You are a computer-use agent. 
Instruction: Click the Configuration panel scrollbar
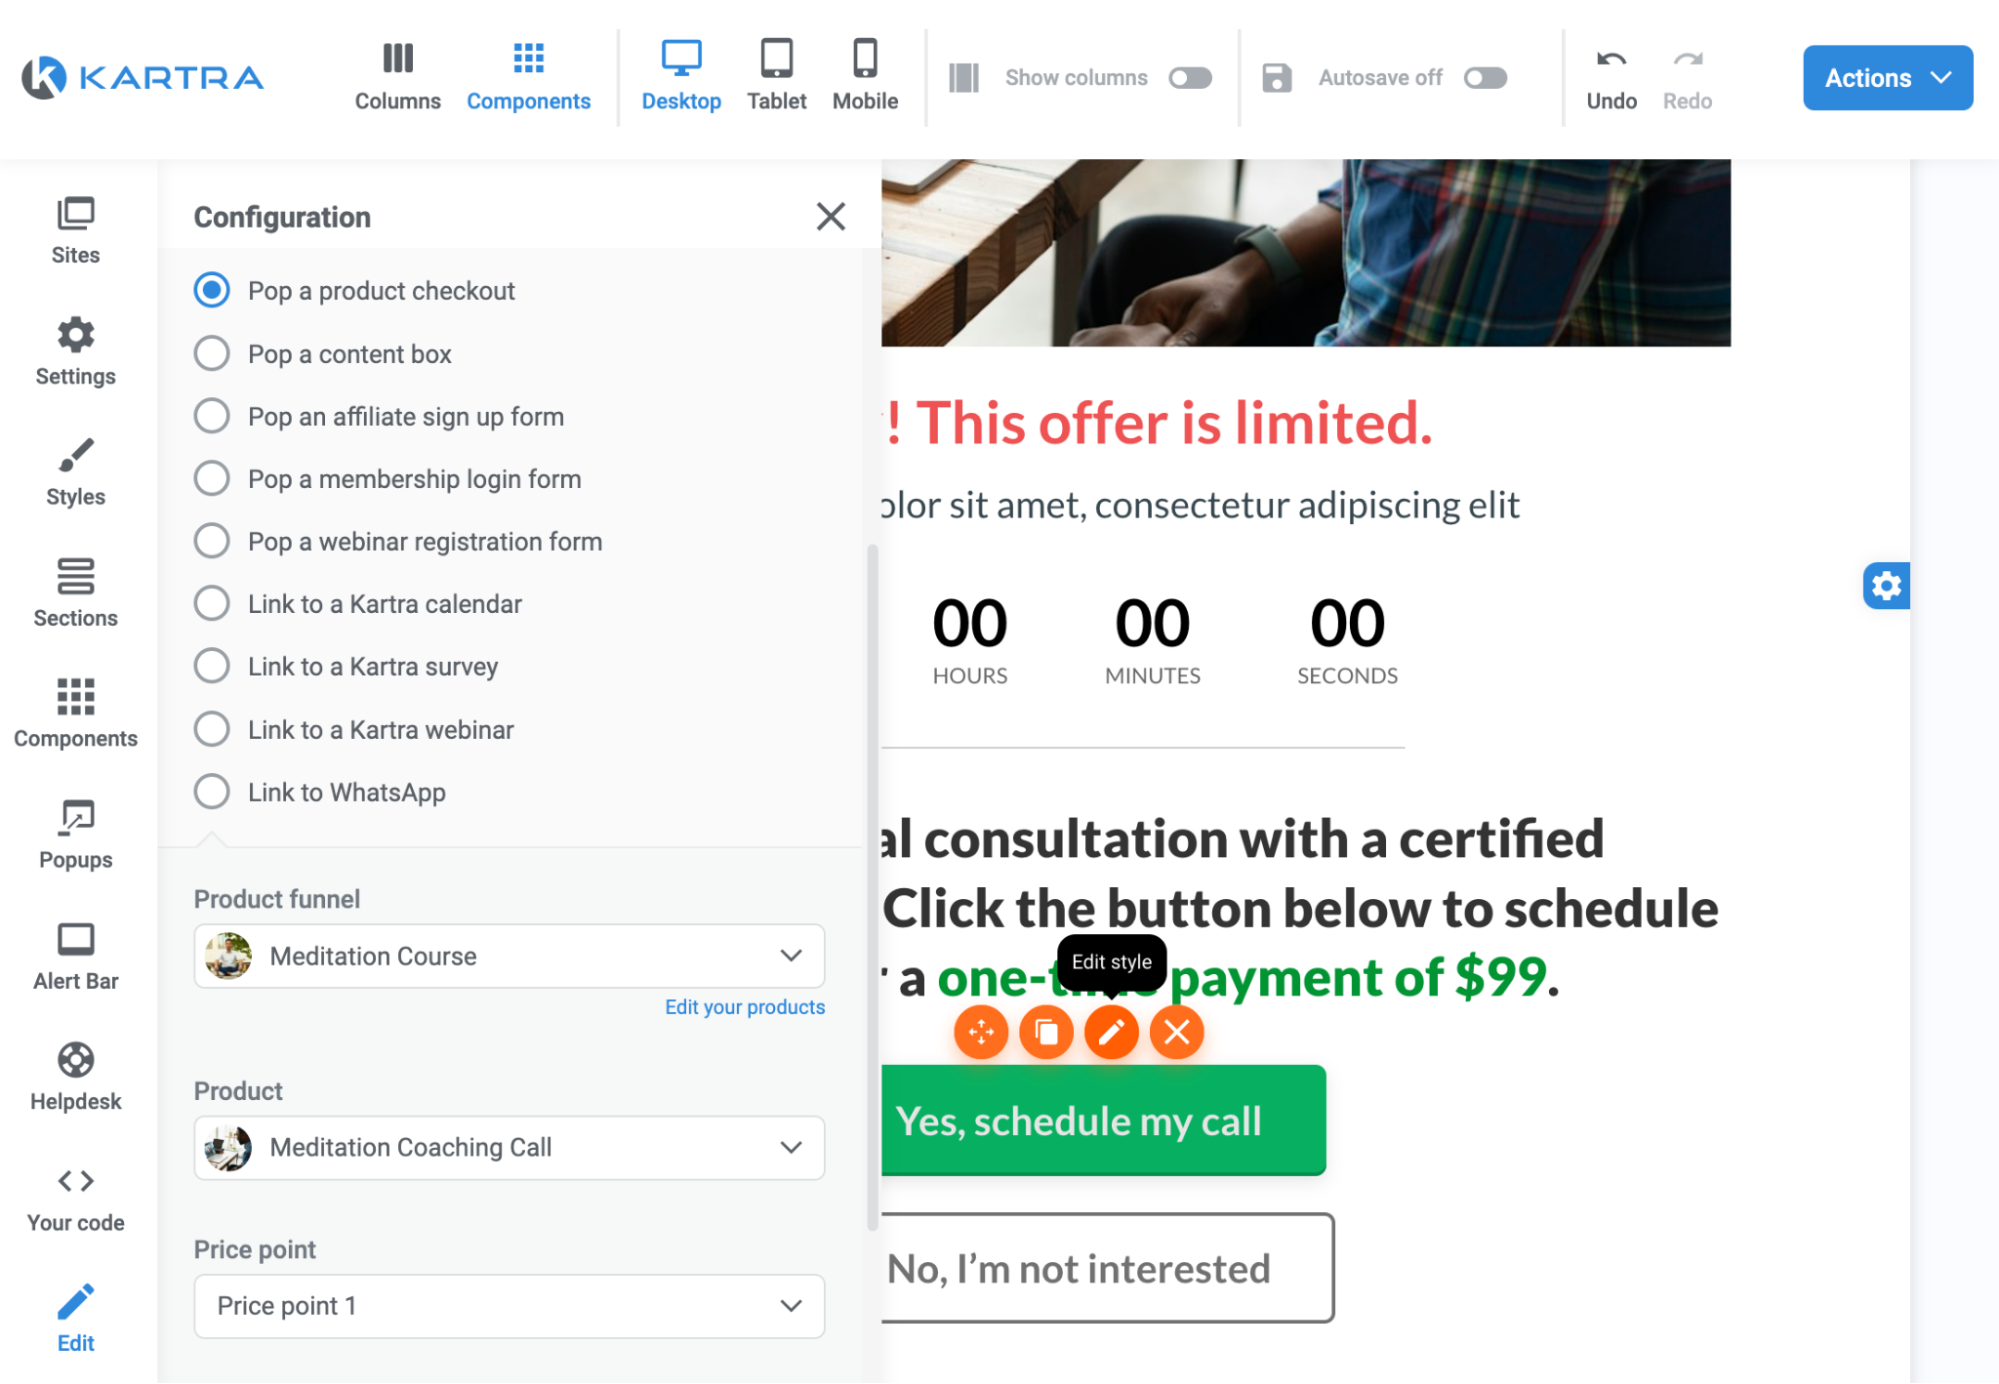(x=872, y=886)
